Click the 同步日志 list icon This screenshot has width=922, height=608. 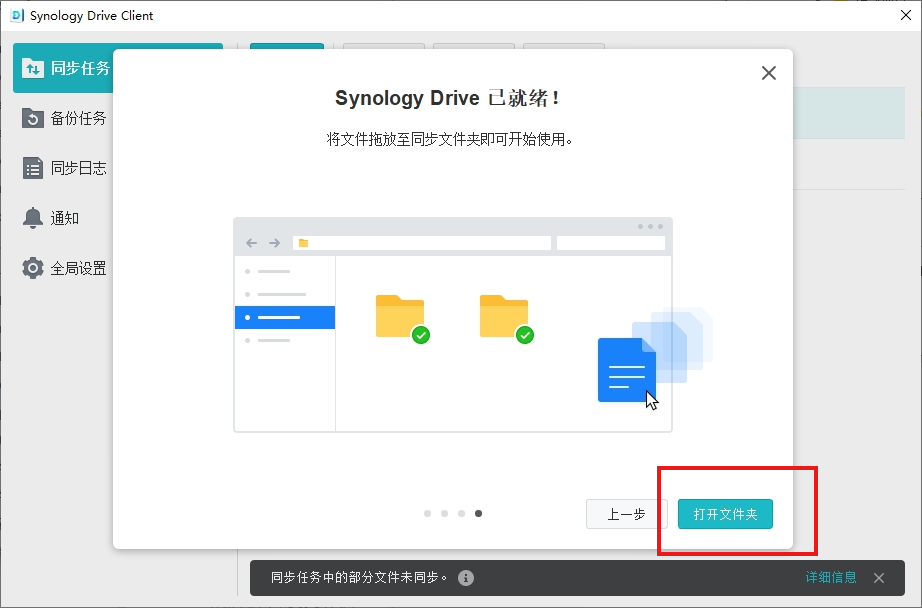click(x=33, y=168)
